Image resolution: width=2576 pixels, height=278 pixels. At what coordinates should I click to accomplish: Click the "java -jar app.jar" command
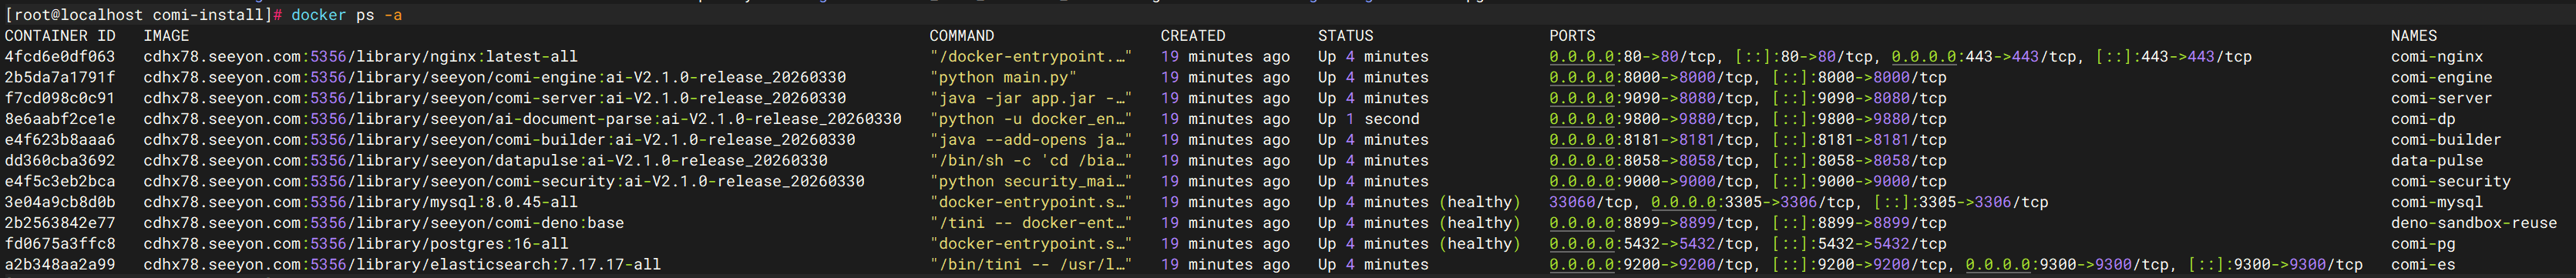(1031, 98)
